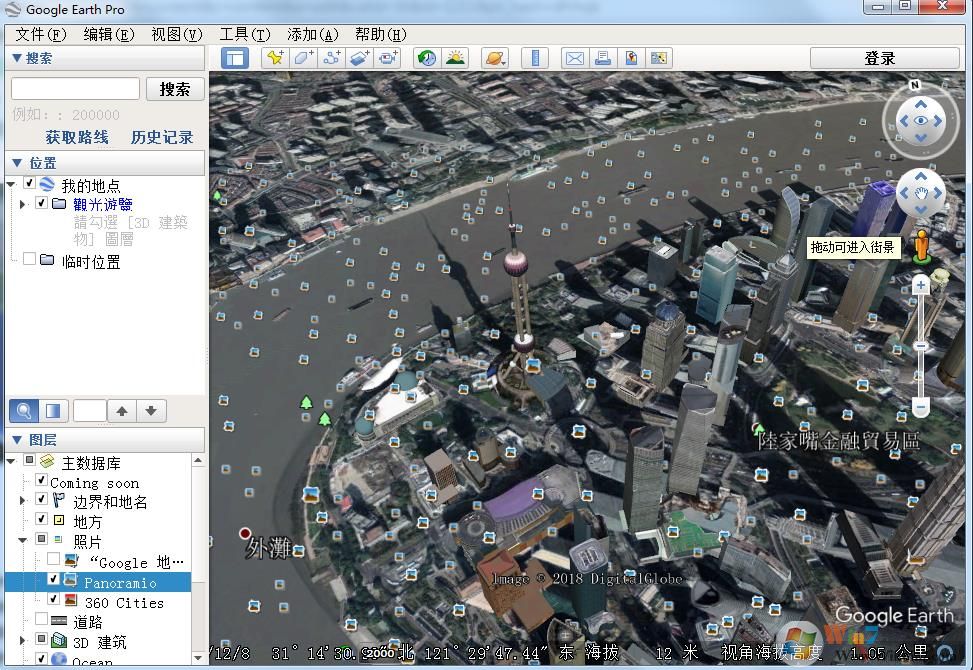Open the 工具(T) menu
The height and width of the screenshot is (670, 973).
click(x=244, y=34)
